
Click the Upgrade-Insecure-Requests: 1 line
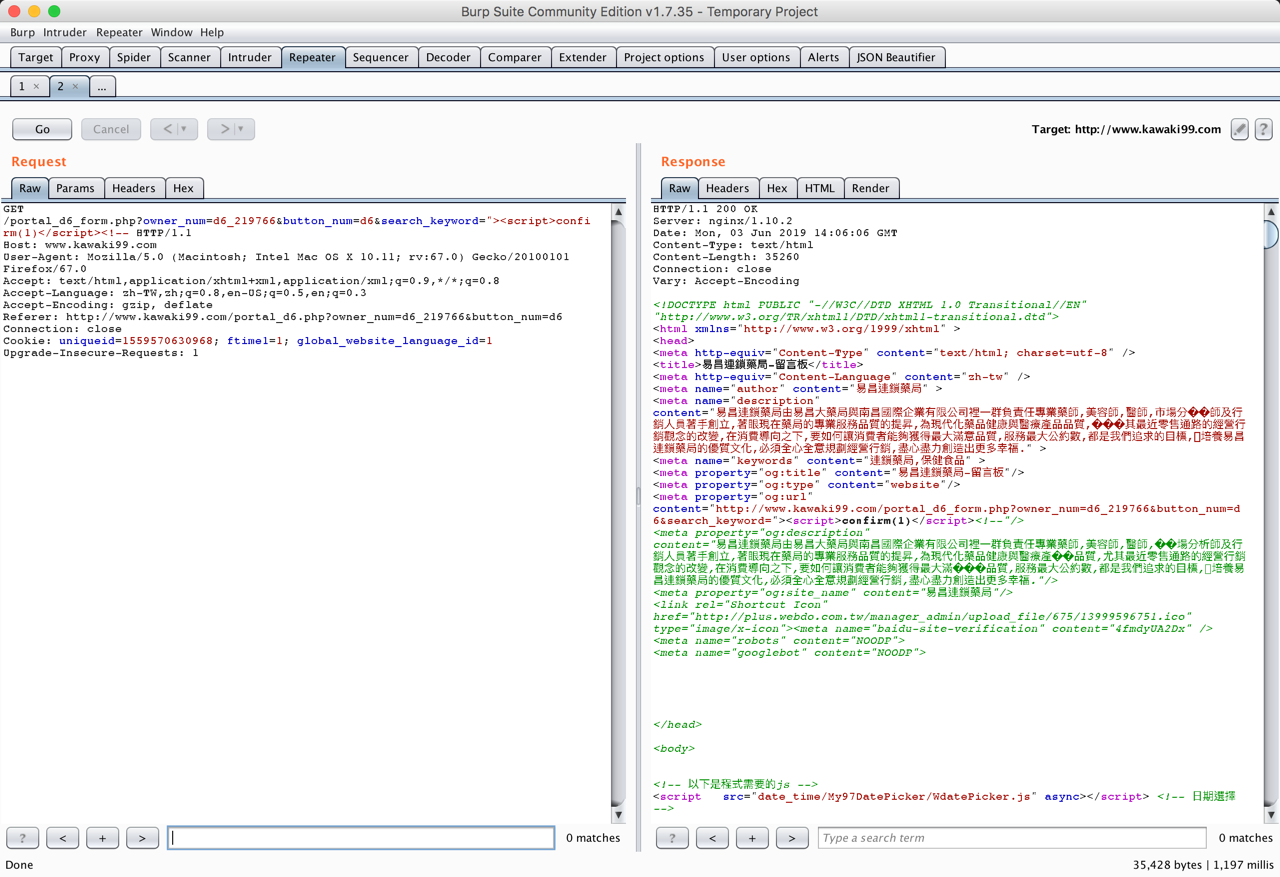pos(101,353)
